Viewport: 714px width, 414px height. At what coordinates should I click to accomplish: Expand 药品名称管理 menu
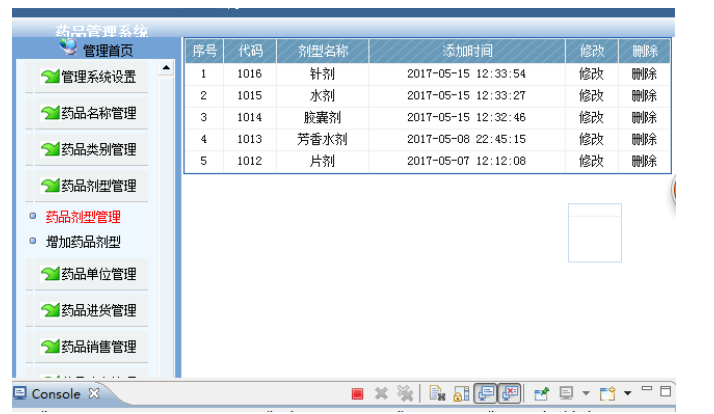[92, 113]
